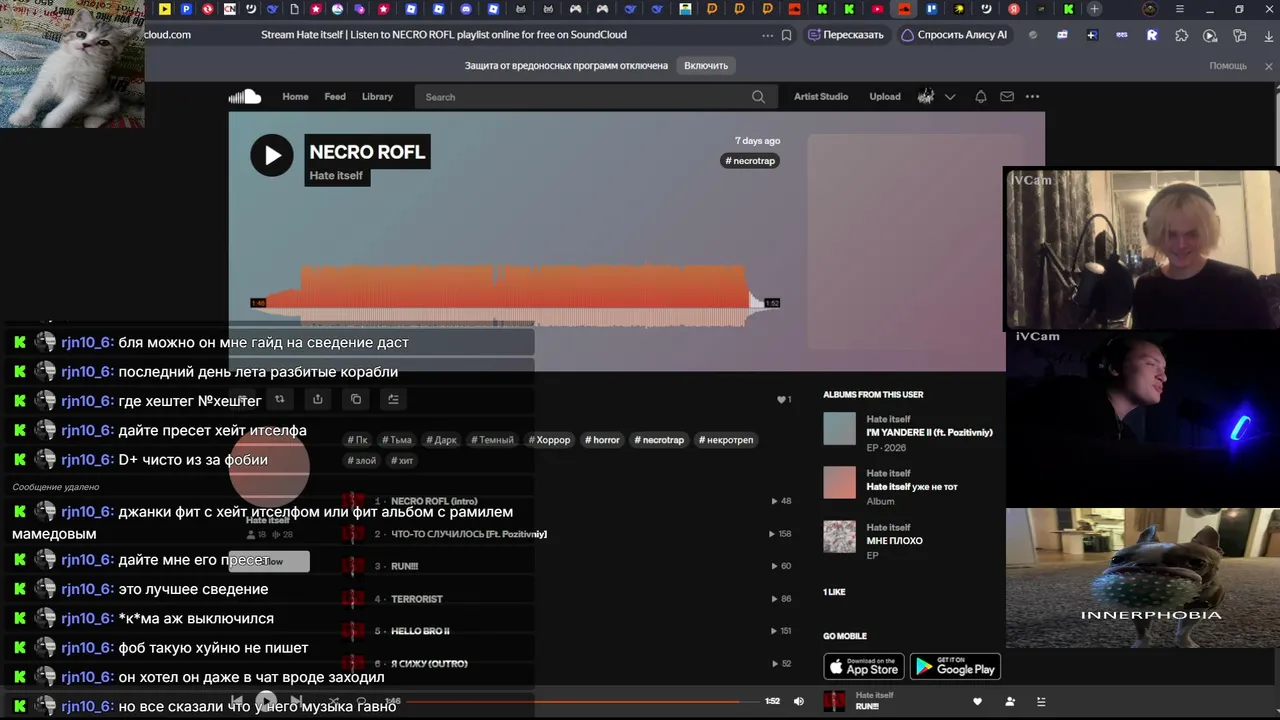Open the Library page
The height and width of the screenshot is (720, 1280).
coord(377,97)
